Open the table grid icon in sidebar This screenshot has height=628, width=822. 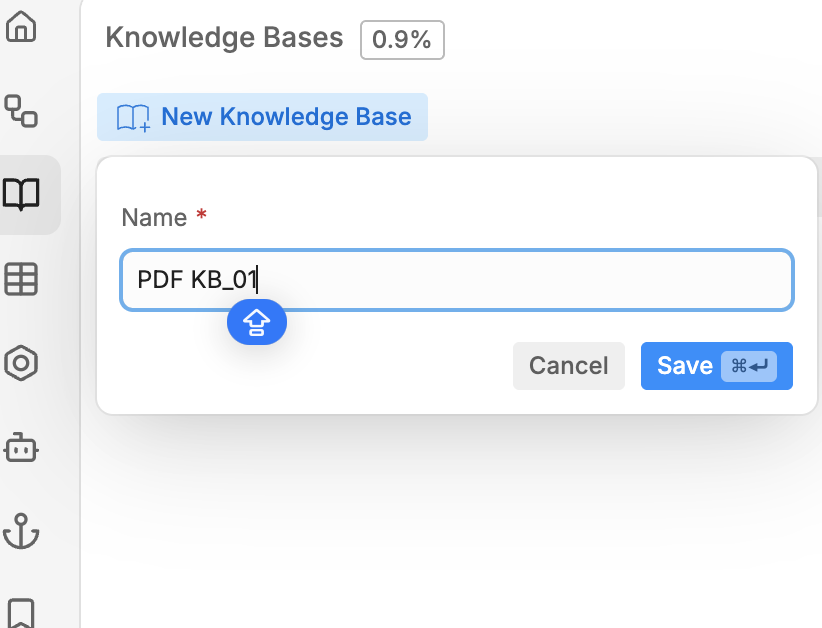coord(21,279)
